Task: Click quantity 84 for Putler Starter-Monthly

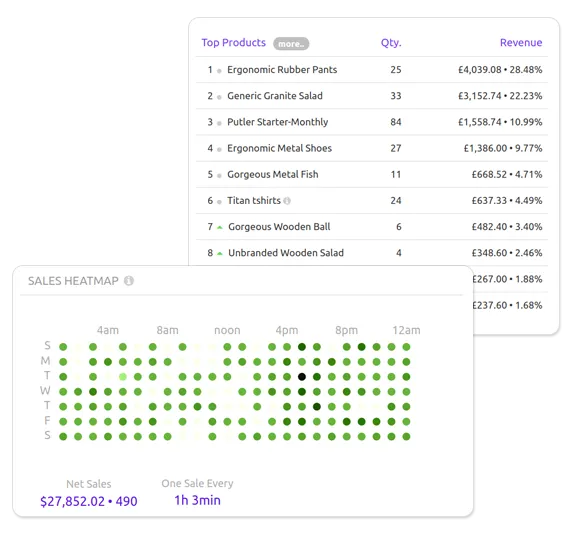Action: pyautogui.click(x=396, y=122)
